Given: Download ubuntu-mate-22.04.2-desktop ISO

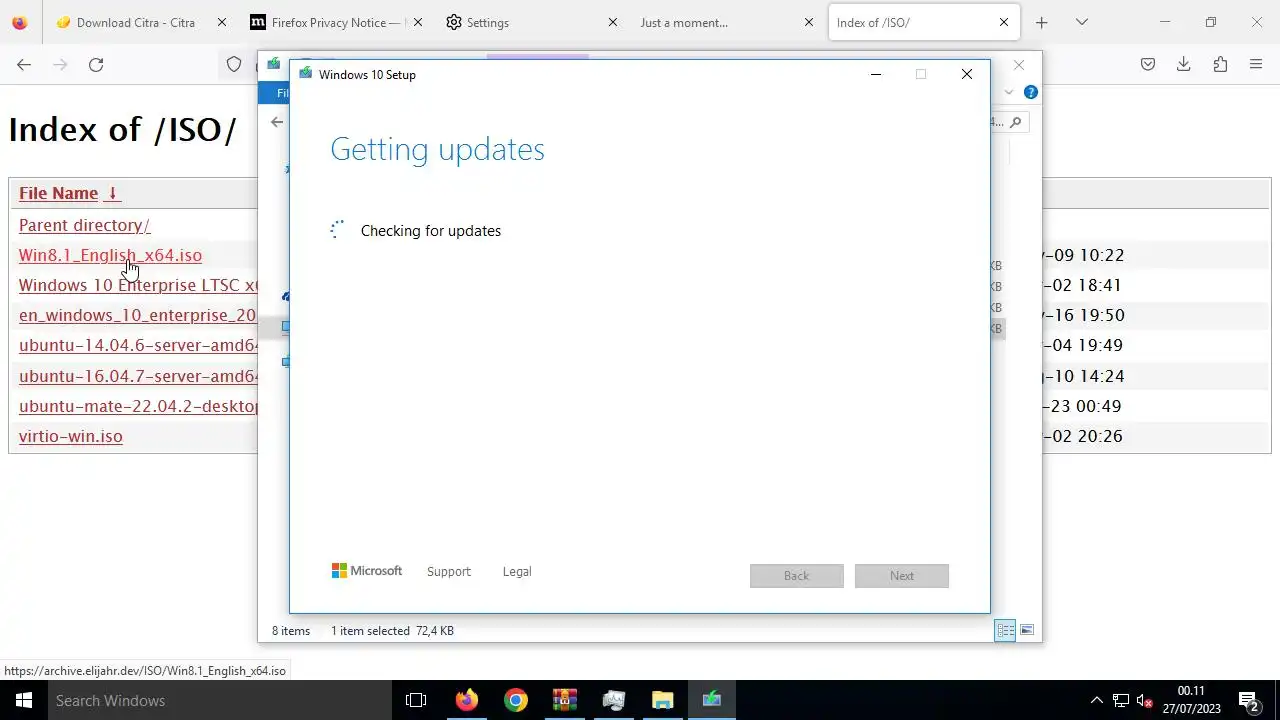Looking at the screenshot, I should click(x=138, y=406).
